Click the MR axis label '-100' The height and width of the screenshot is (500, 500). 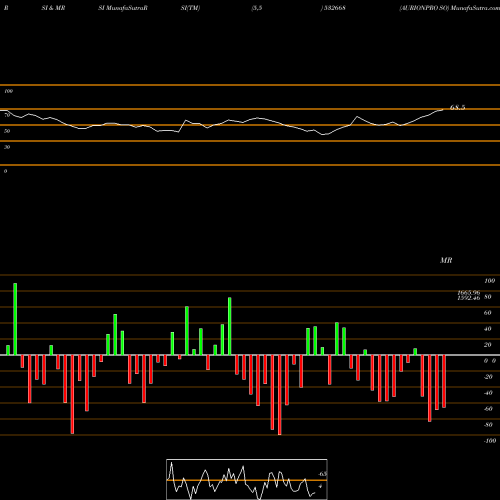coord(490,441)
